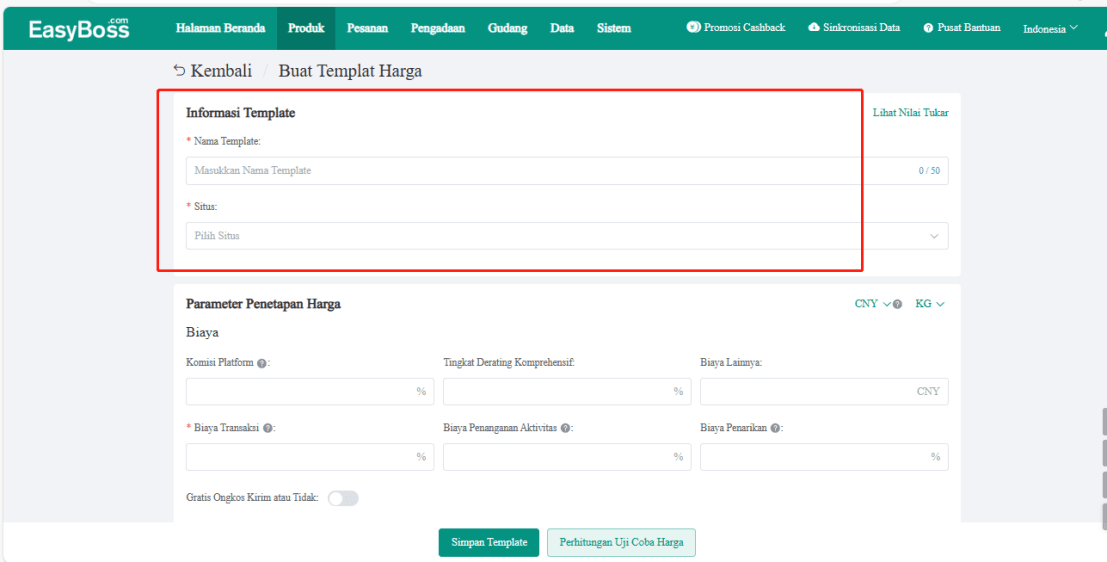This screenshot has height=562, width=1107.
Task: Open the Sistem menu
Action: click(614, 28)
